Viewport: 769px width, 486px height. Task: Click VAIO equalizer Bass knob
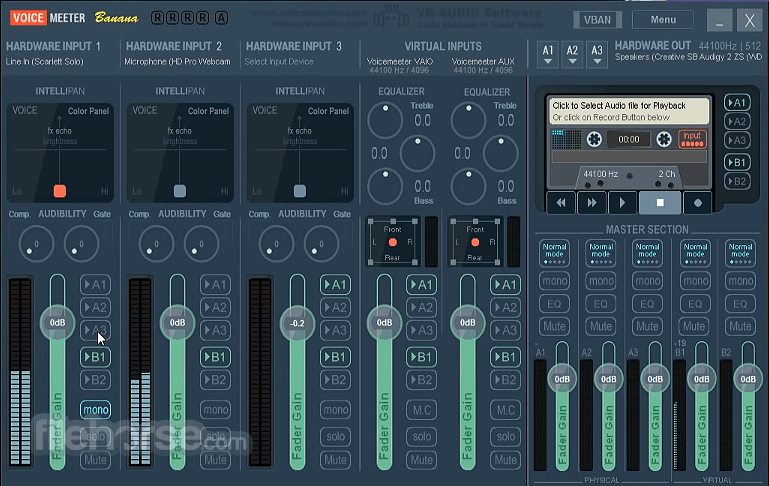tap(385, 186)
